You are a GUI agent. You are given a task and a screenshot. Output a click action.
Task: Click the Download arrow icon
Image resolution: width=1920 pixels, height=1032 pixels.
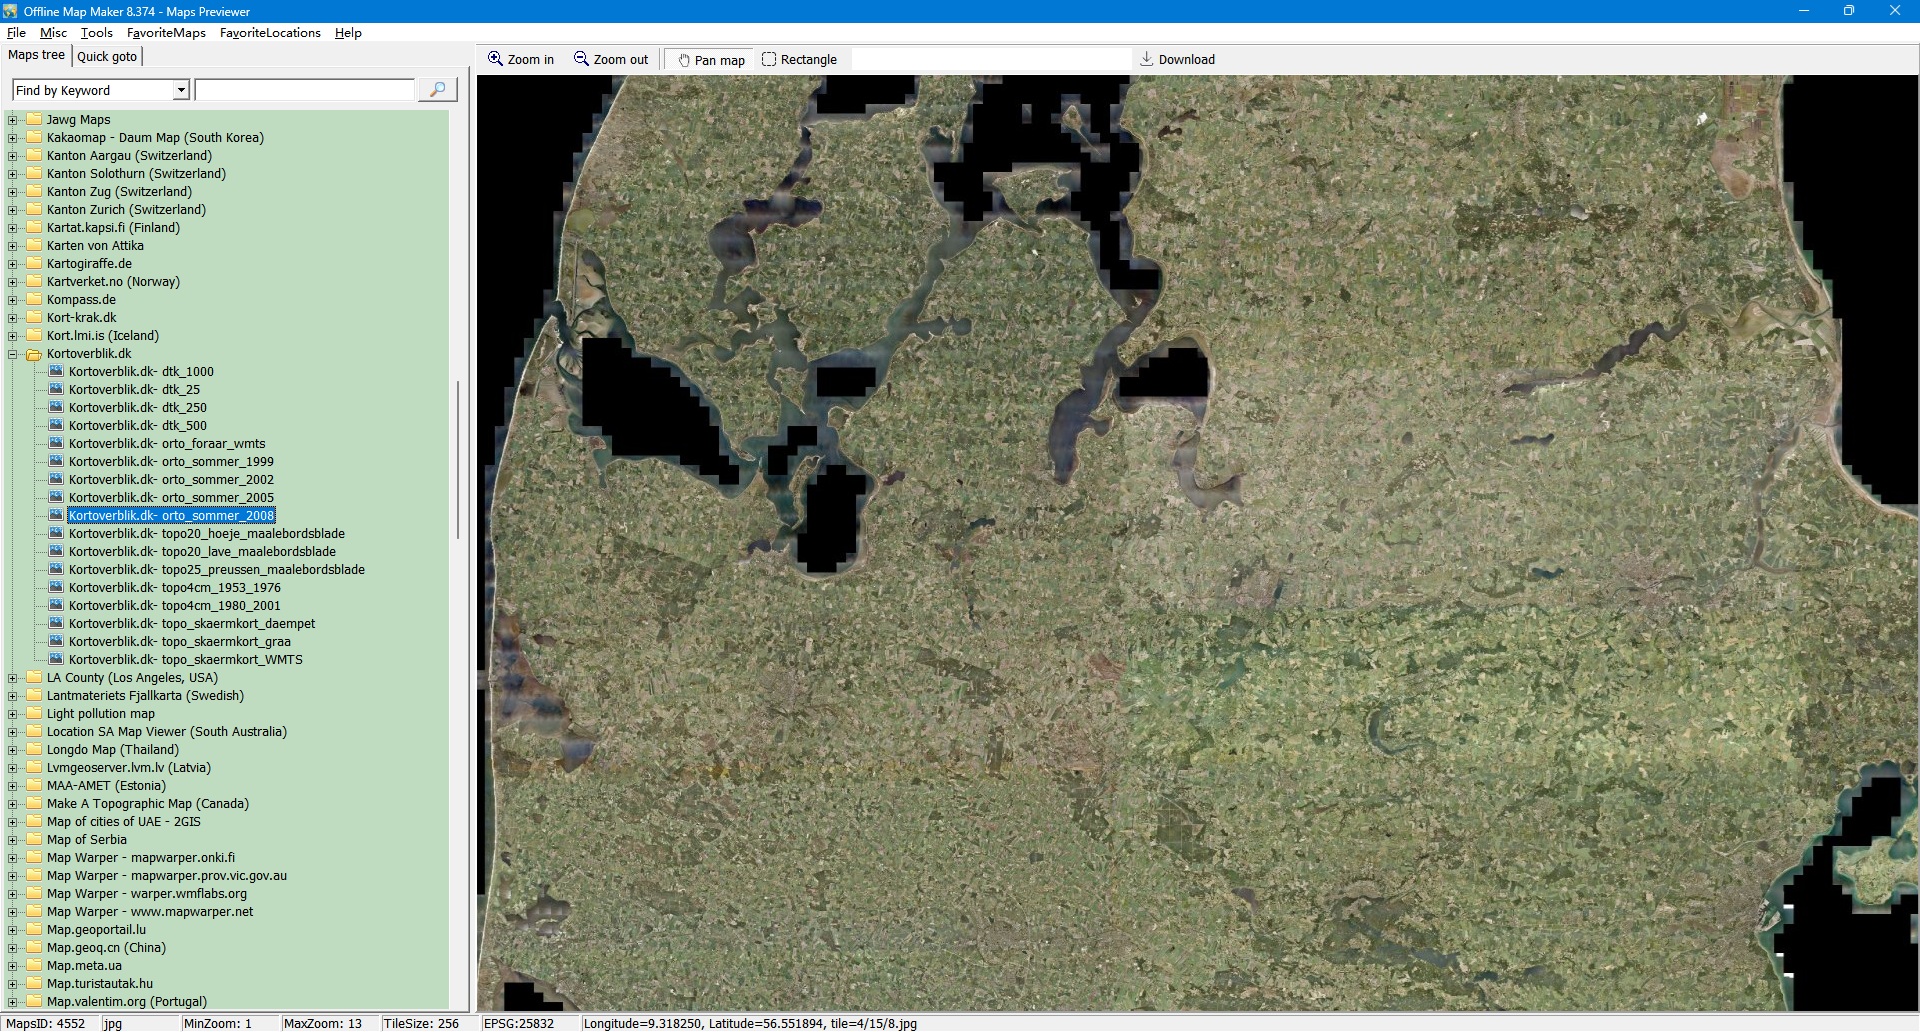pos(1147,59)
